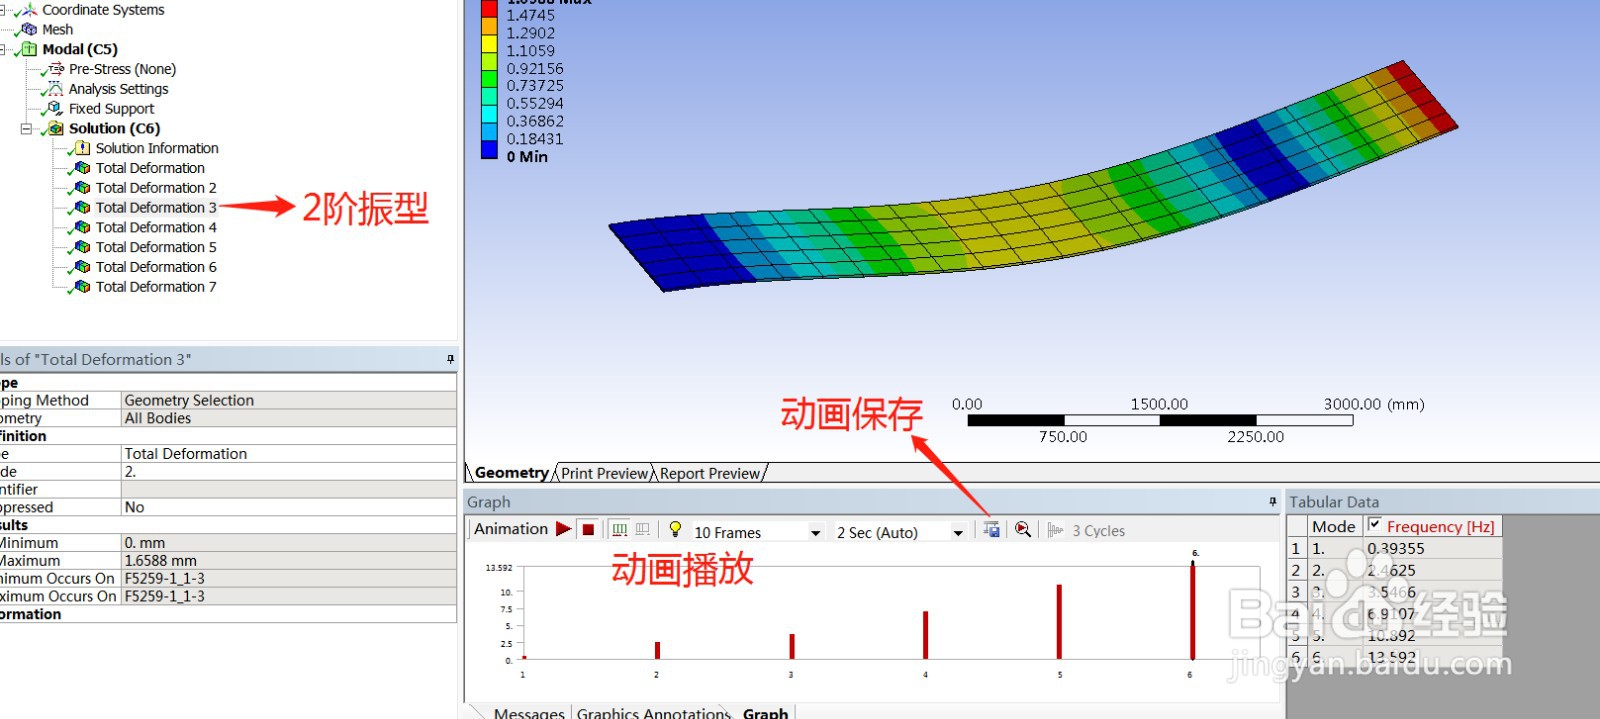Select Total Deformation 5 in the tree
The image size is (1600, 719).
coord(156,247)
